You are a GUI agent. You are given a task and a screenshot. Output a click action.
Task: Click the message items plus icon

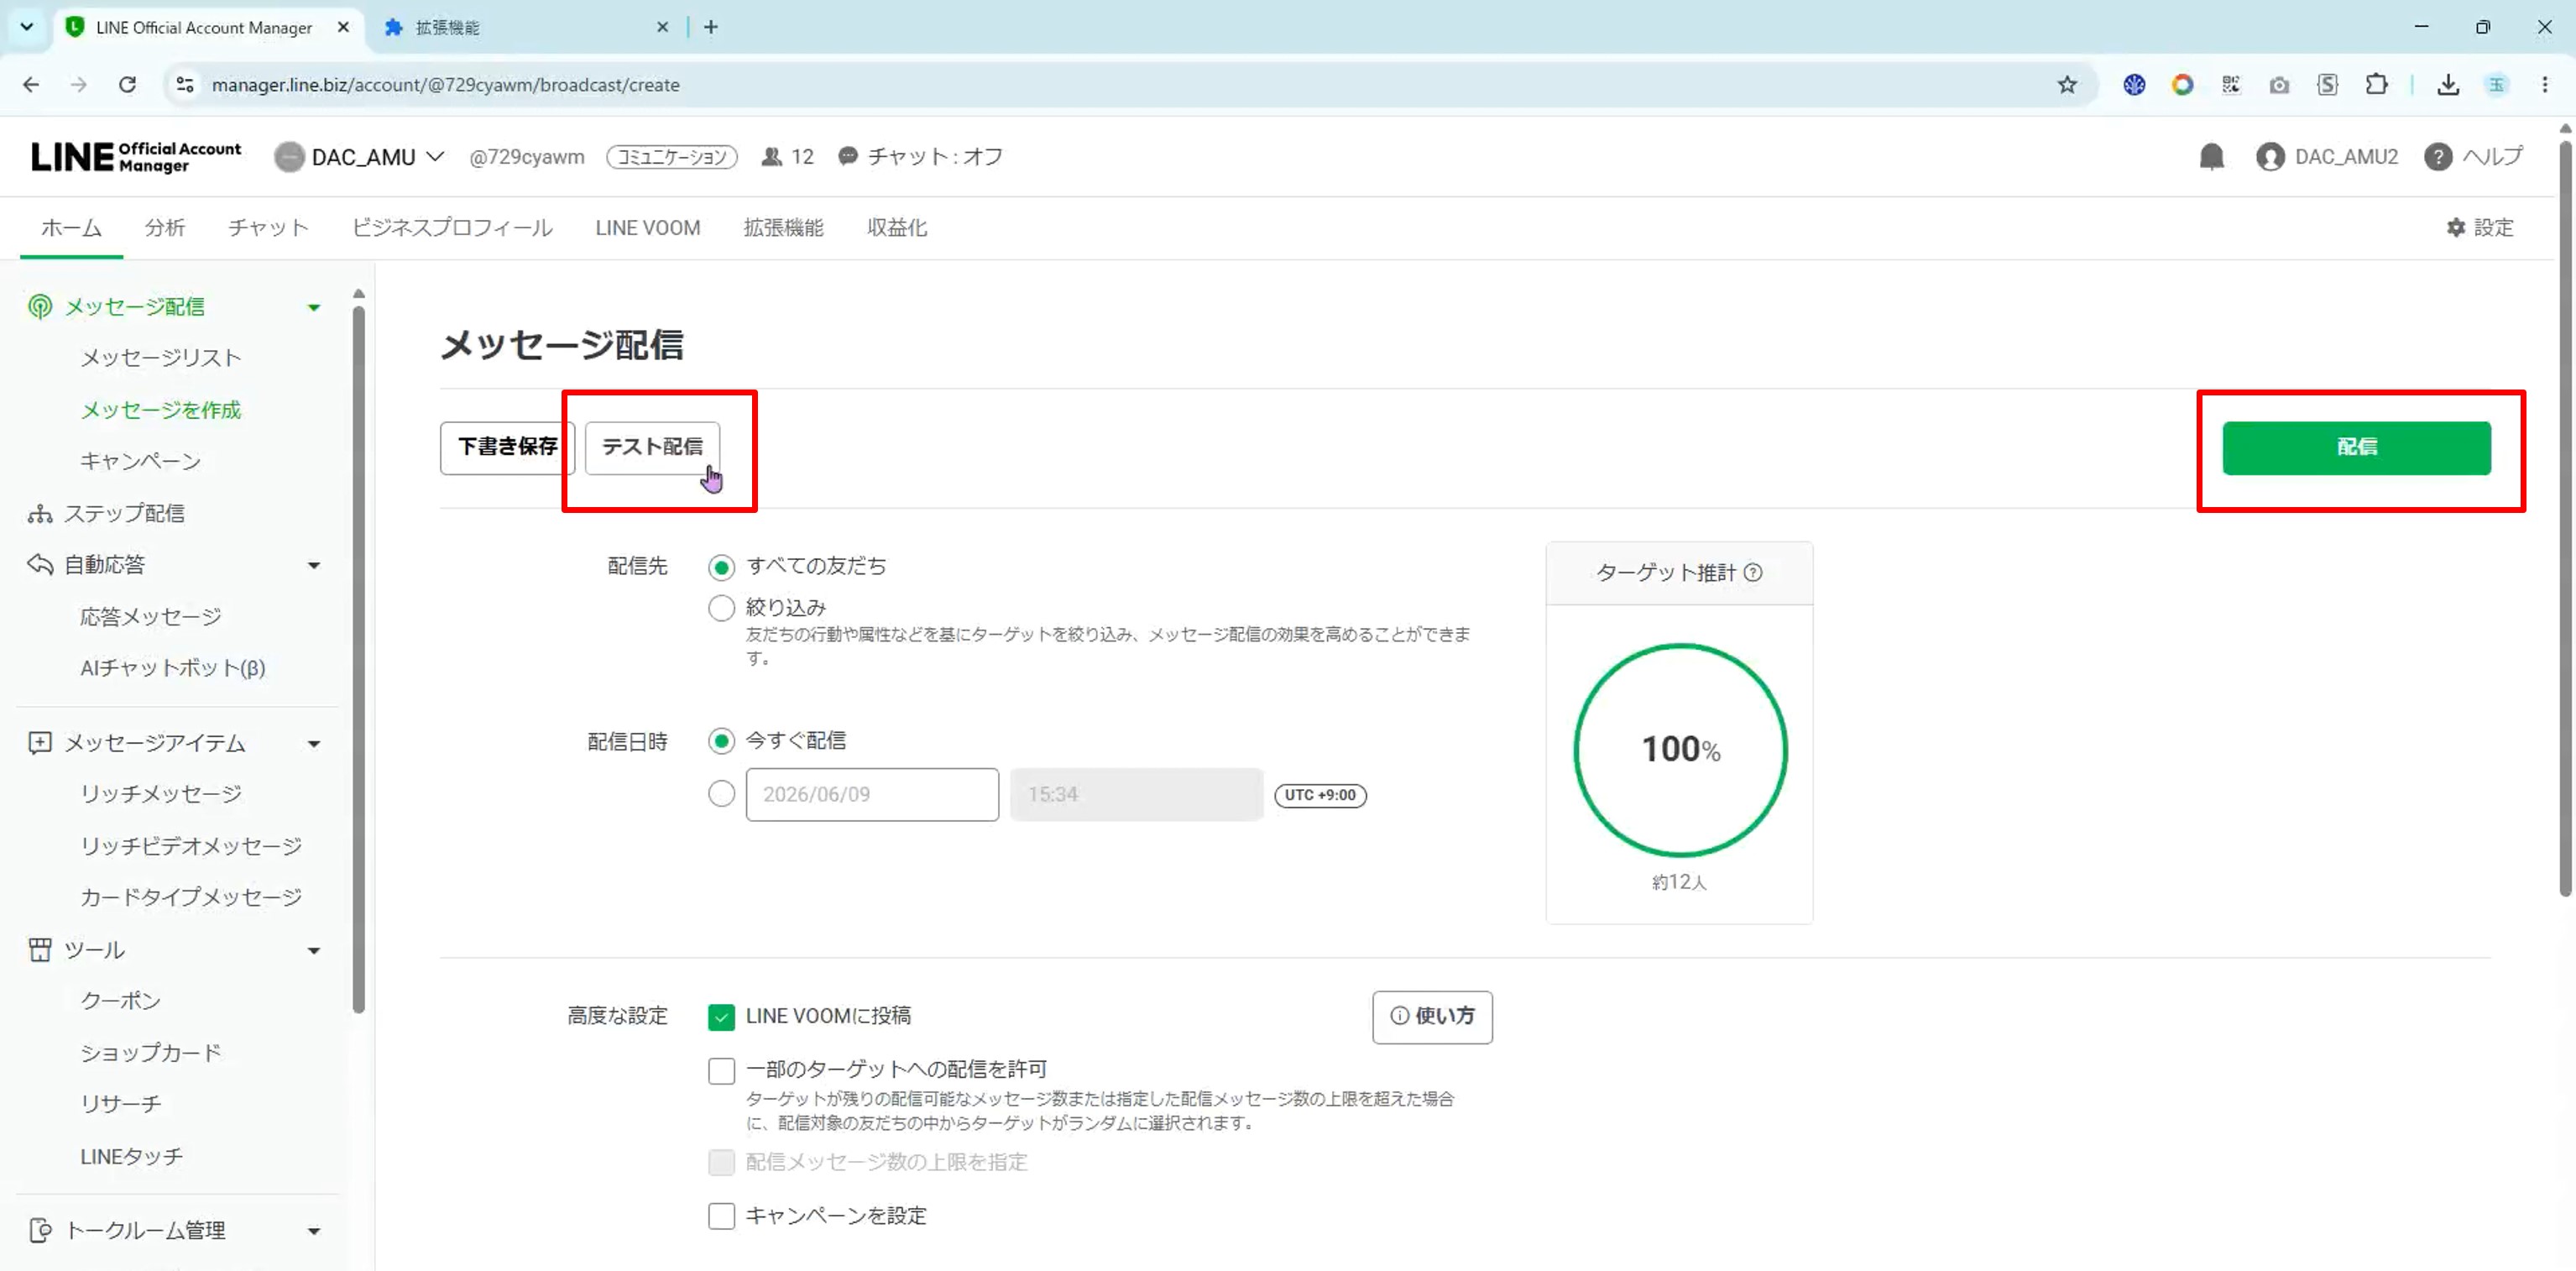click(x=40, y=743)
